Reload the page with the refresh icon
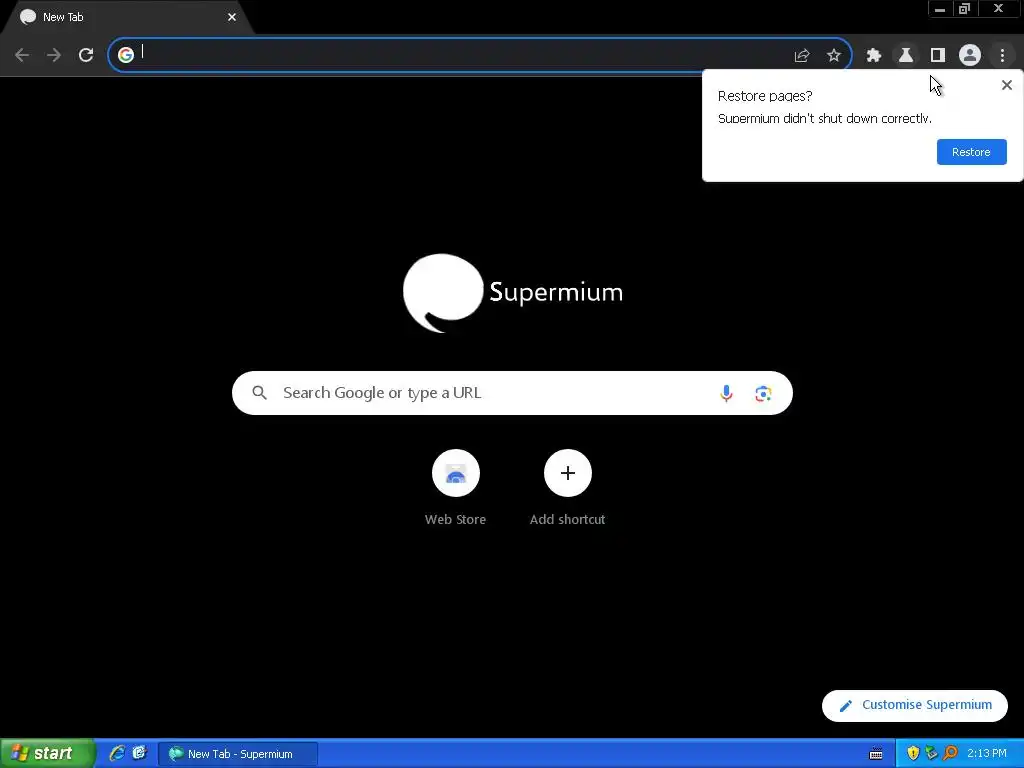 86,55
